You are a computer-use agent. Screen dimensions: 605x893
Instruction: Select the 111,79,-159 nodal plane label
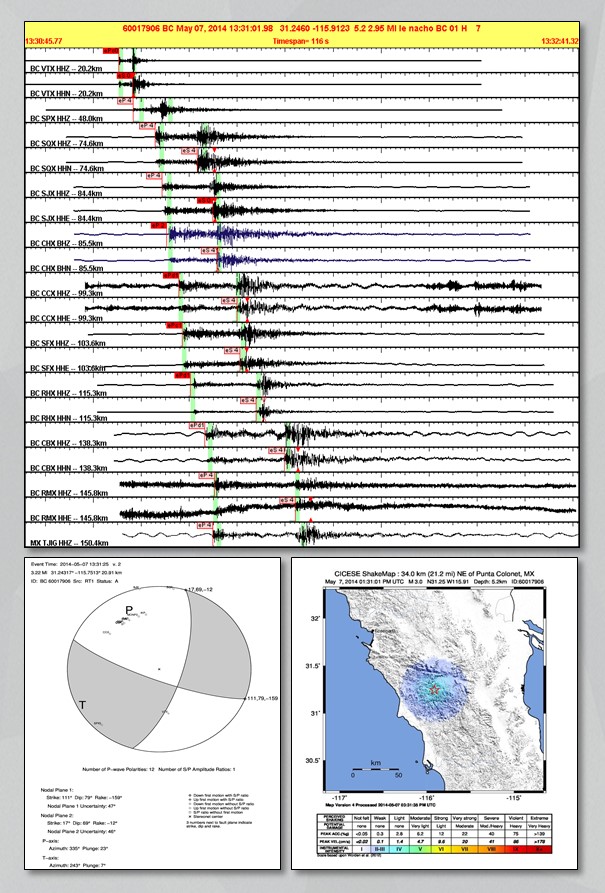point(263,698)
